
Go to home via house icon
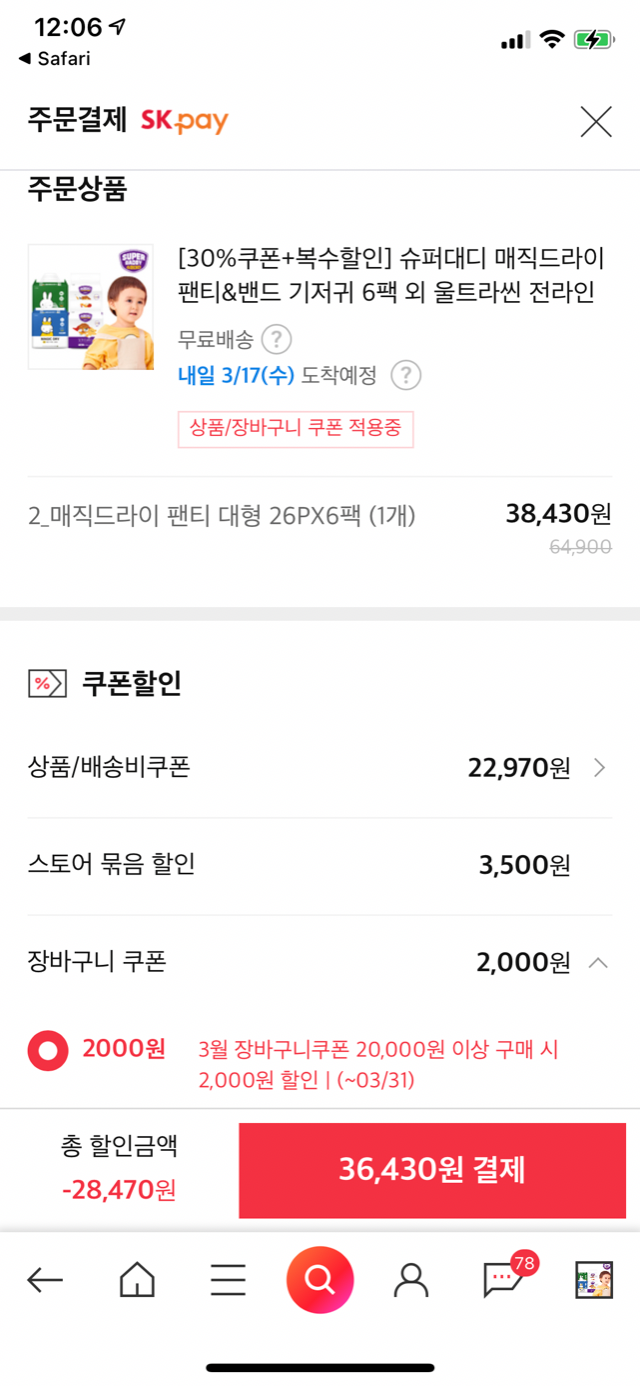(x=137, y=1279)
